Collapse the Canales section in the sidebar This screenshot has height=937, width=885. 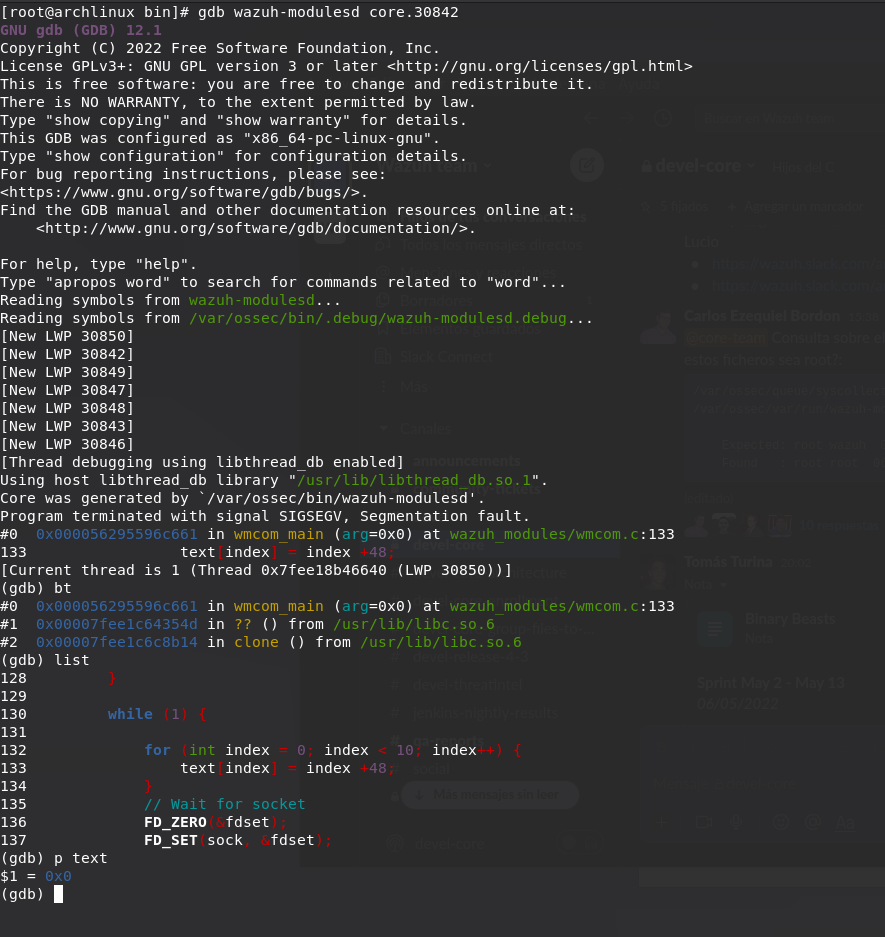(x=383, y=428)
